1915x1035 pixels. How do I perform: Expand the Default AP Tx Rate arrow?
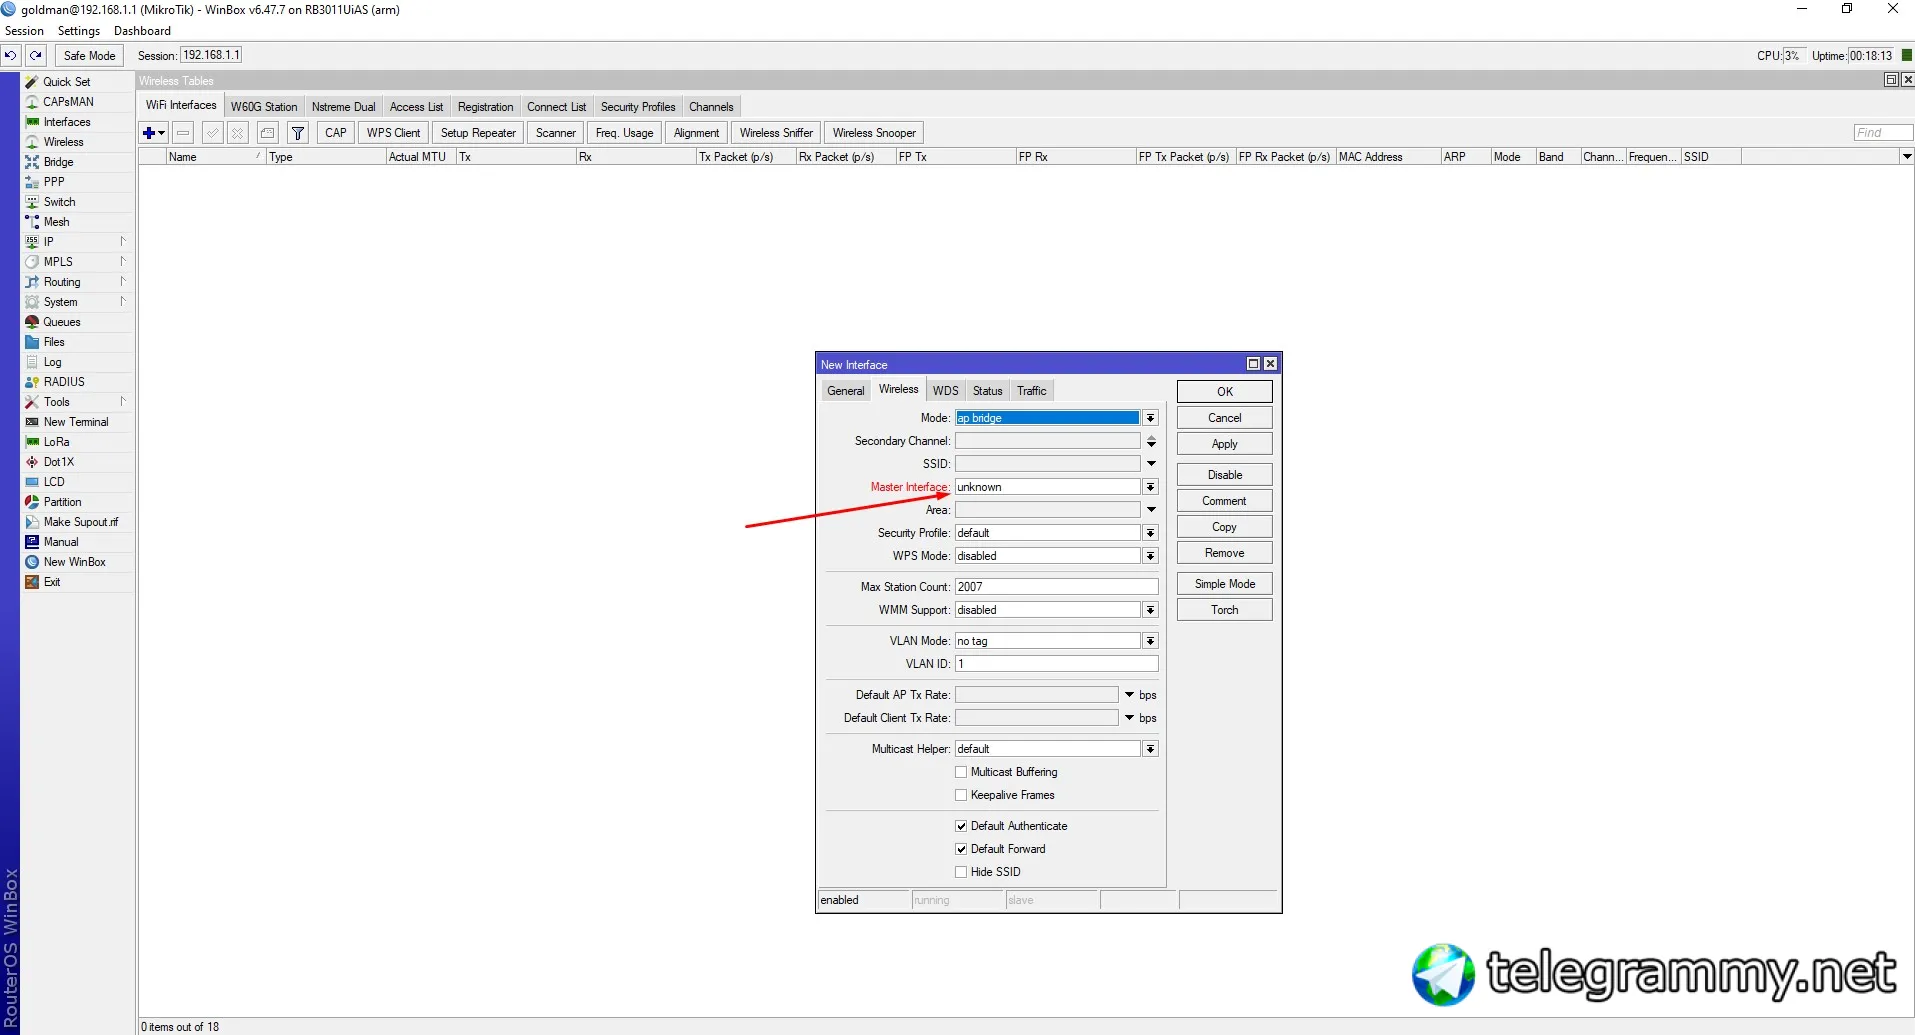[1129, 695]
